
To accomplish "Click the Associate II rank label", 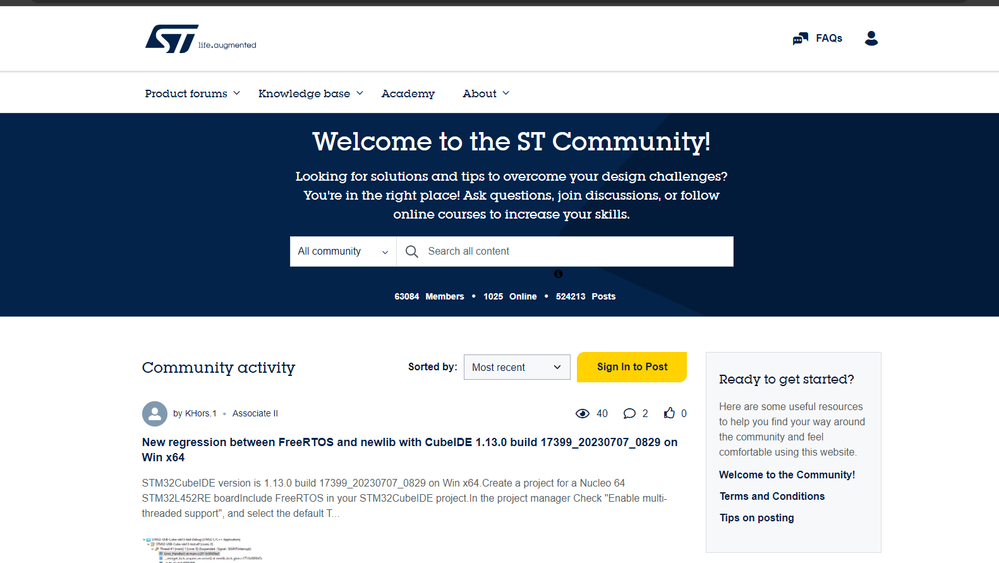I will 255,413.
